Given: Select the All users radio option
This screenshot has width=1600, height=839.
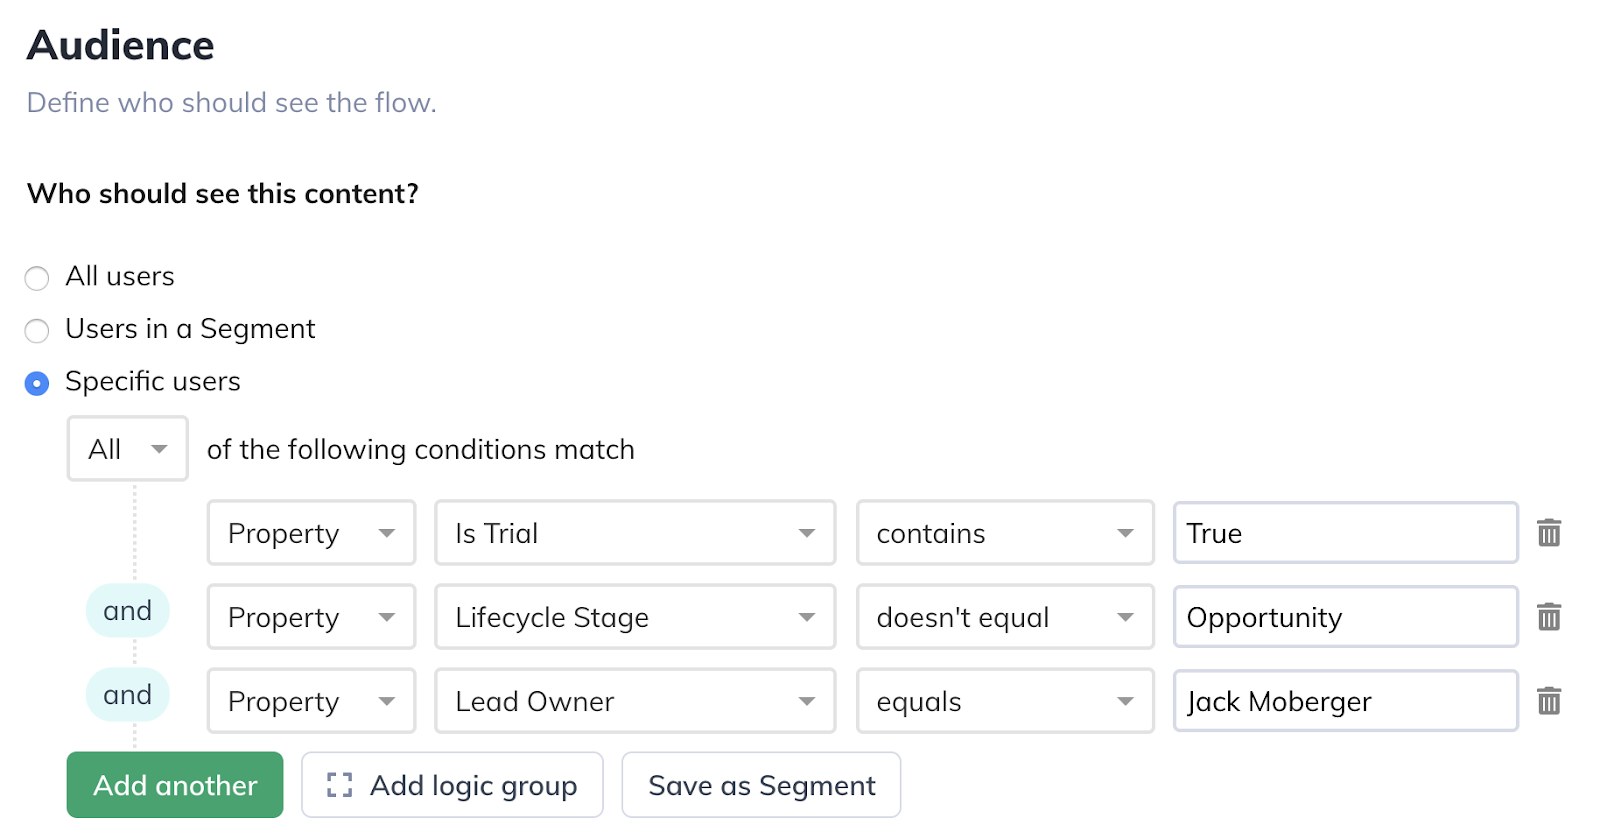Looking at the screenshot, I should point(37,278).
